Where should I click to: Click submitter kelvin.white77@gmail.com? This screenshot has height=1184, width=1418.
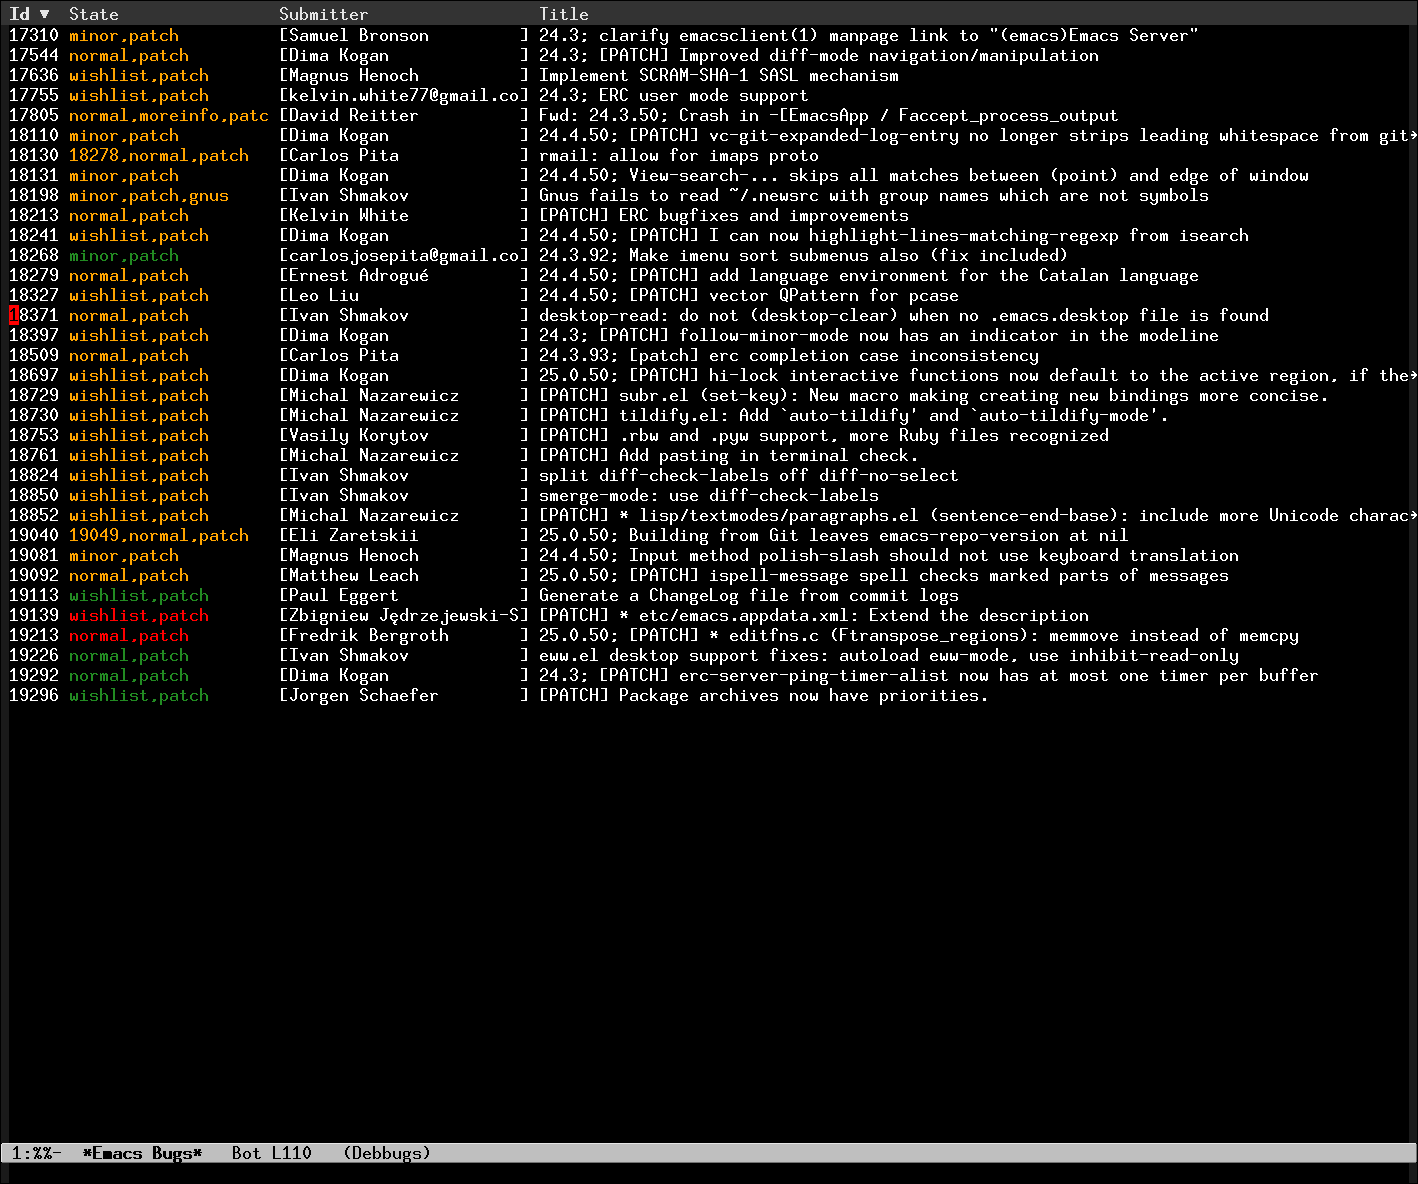[x=404, y=95]
